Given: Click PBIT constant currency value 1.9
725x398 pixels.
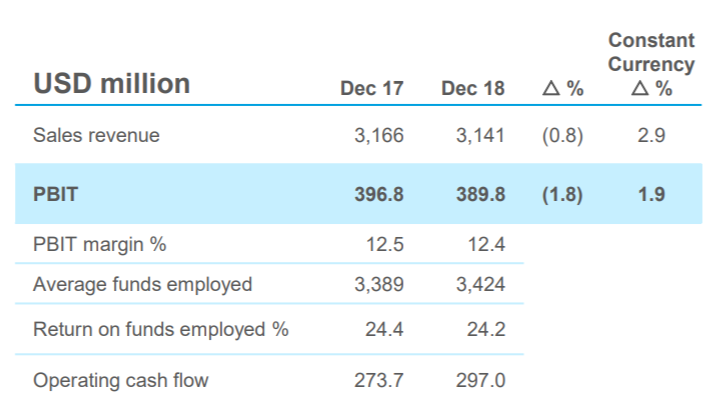Looking at the screenshot, I should pyautogui.click(x=651, y=194).
